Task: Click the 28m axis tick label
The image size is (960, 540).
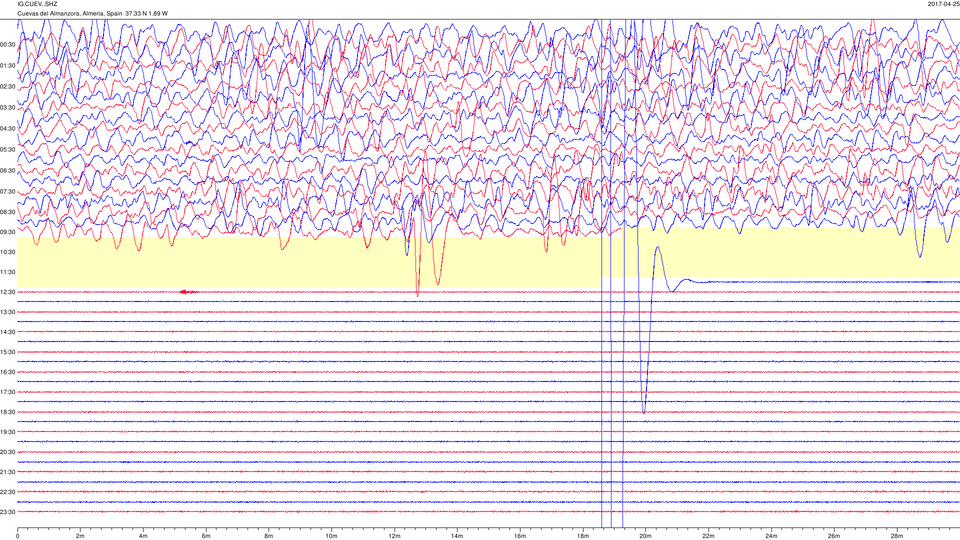Action: [897, 536]
